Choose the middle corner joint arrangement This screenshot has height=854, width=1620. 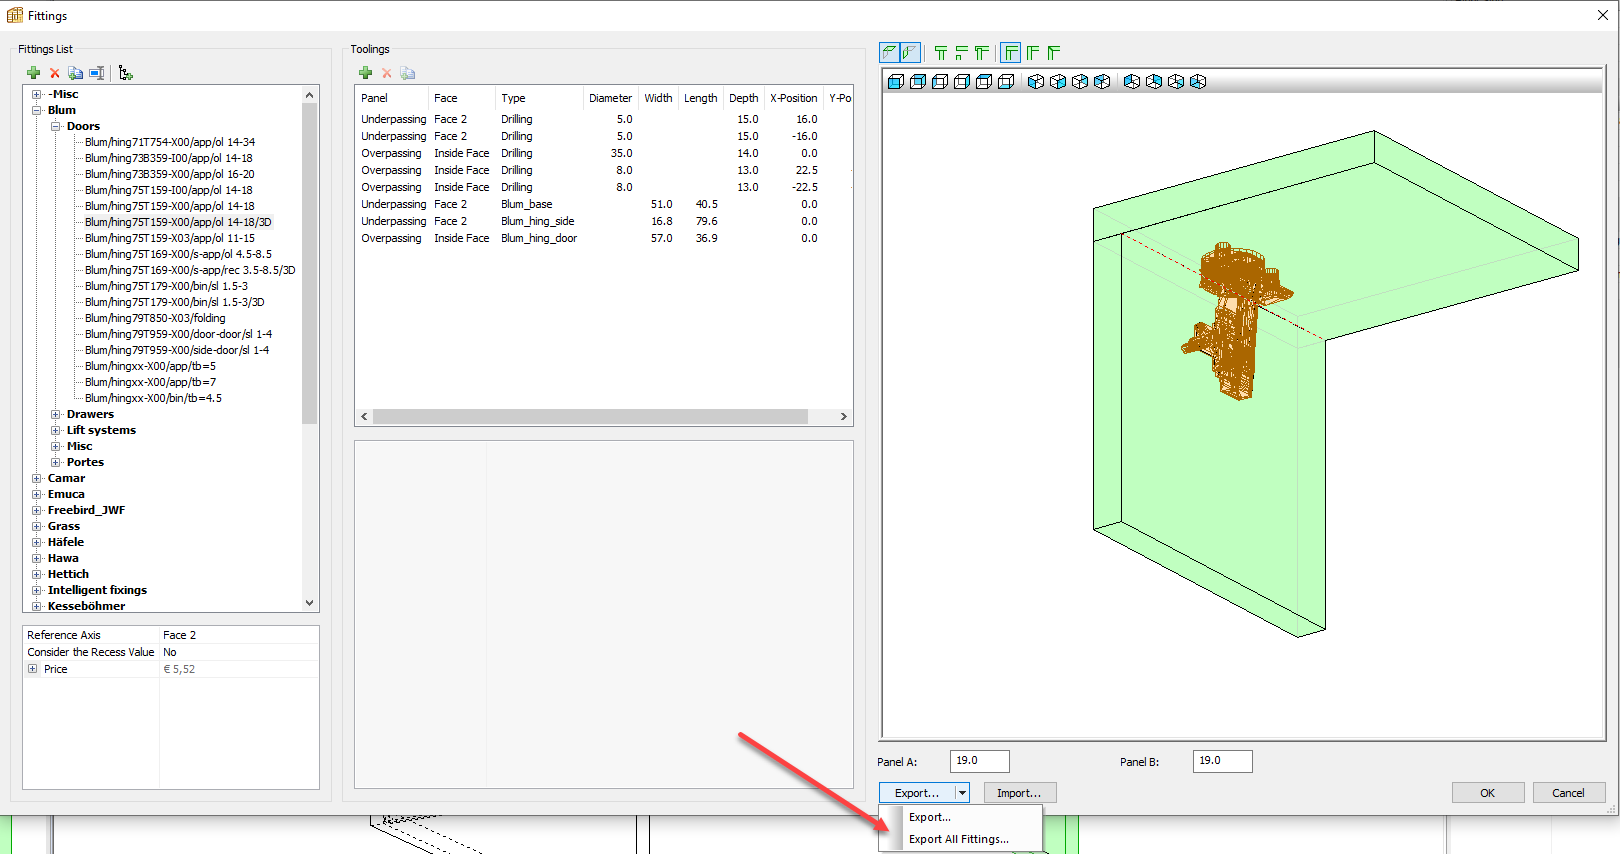pos(1033,53)
